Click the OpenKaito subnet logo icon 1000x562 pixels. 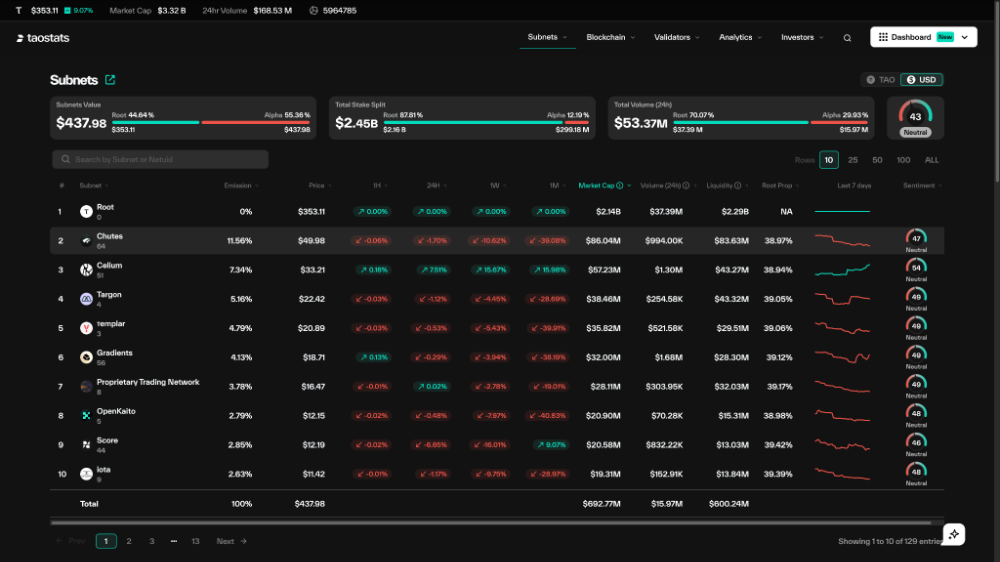[86, 415]
